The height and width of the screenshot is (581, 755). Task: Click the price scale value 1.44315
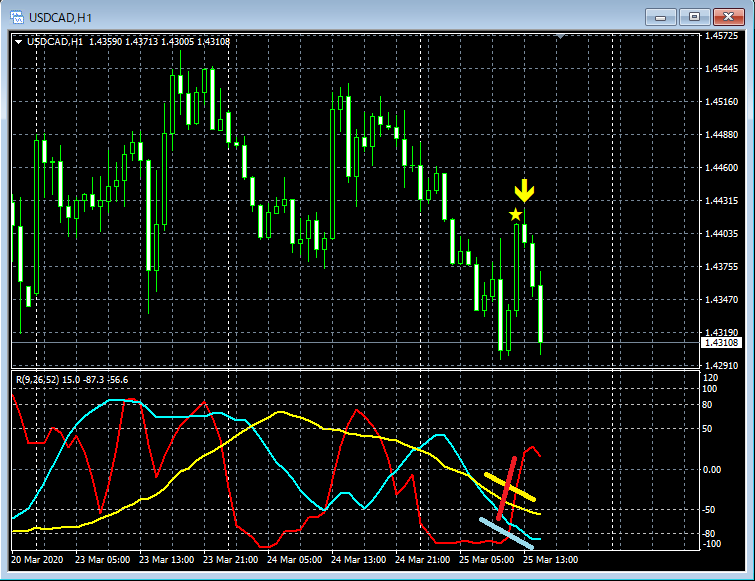(721, 201)
